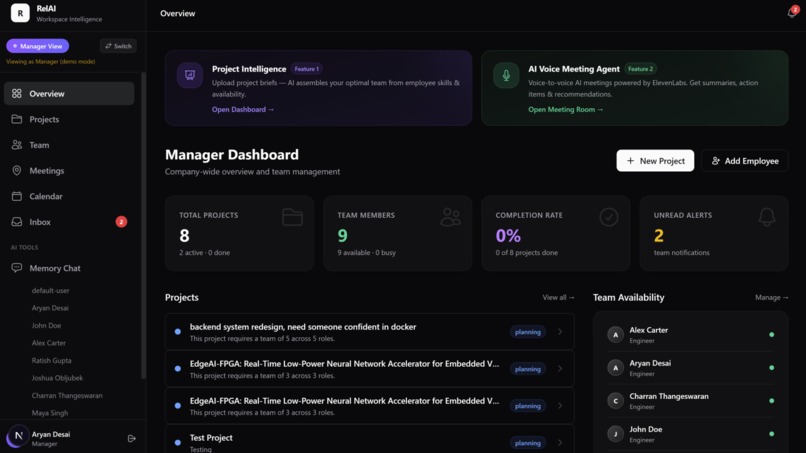Select Maya Singh memory chat
This screenshot has height=453, width=806.
pos(50,413)
